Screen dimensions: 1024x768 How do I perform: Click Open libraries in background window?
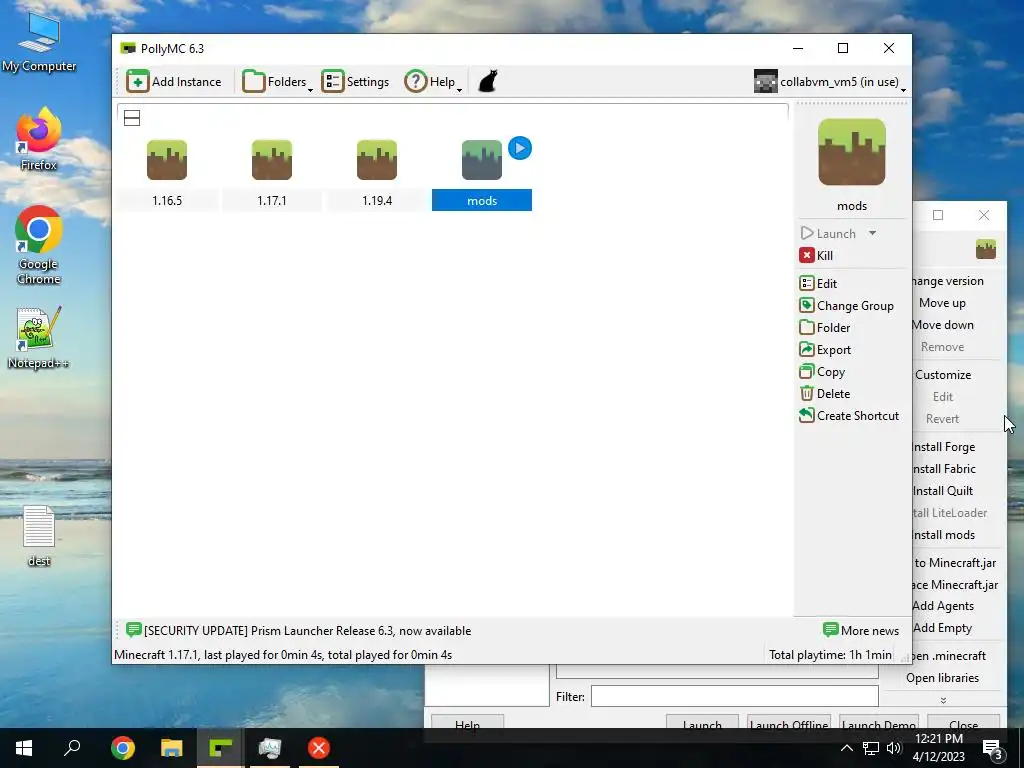[x=942, y=678]
